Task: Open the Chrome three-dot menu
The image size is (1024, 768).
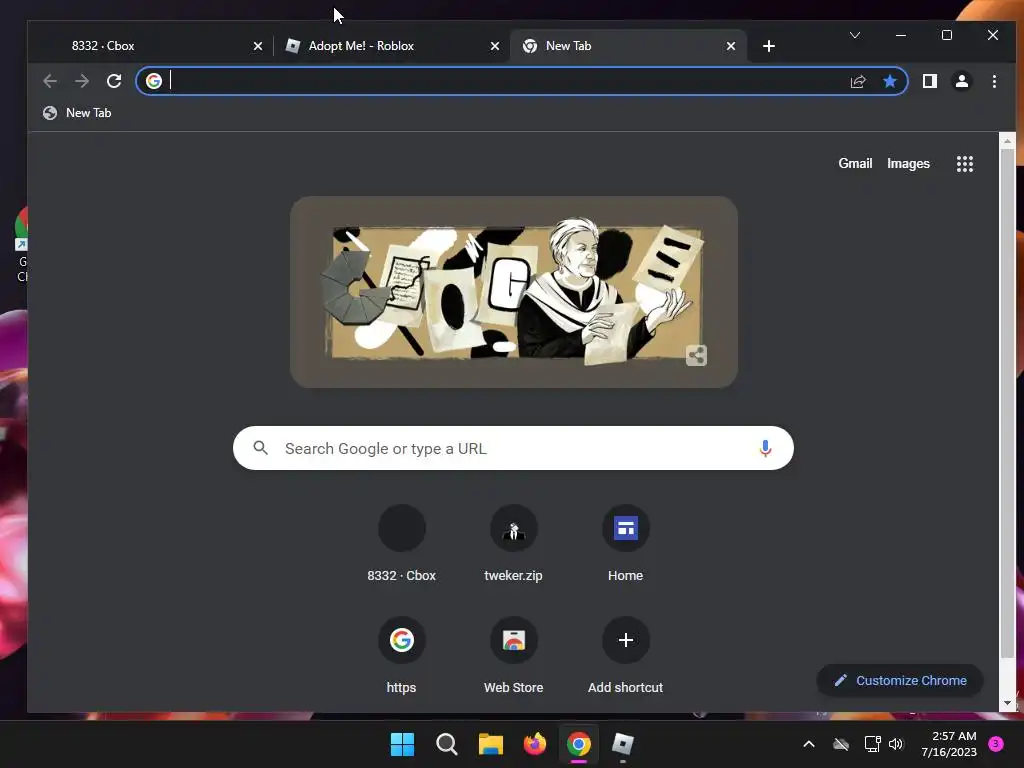Action: point(994,81)
